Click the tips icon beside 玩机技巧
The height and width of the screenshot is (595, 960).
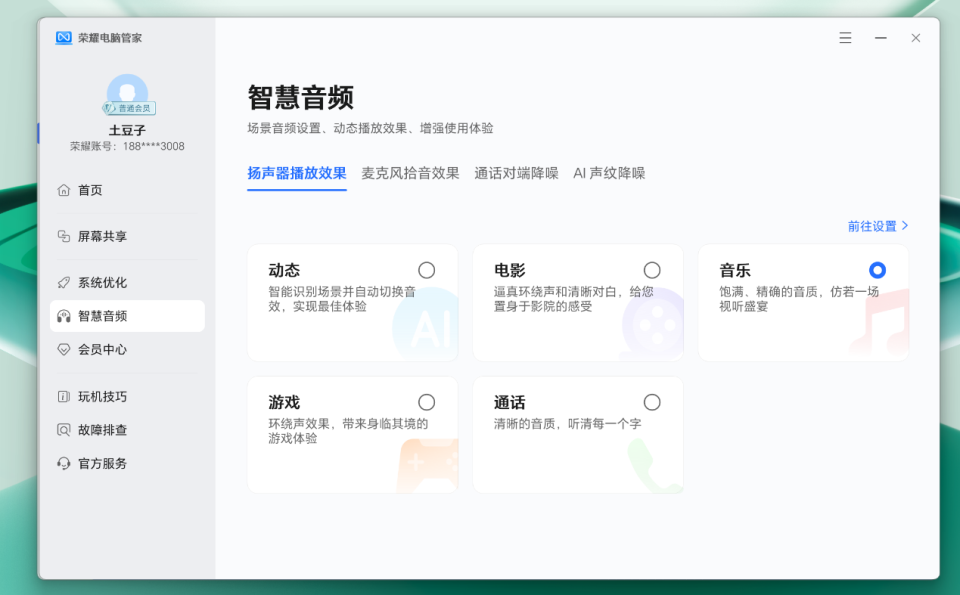(64, 397)
